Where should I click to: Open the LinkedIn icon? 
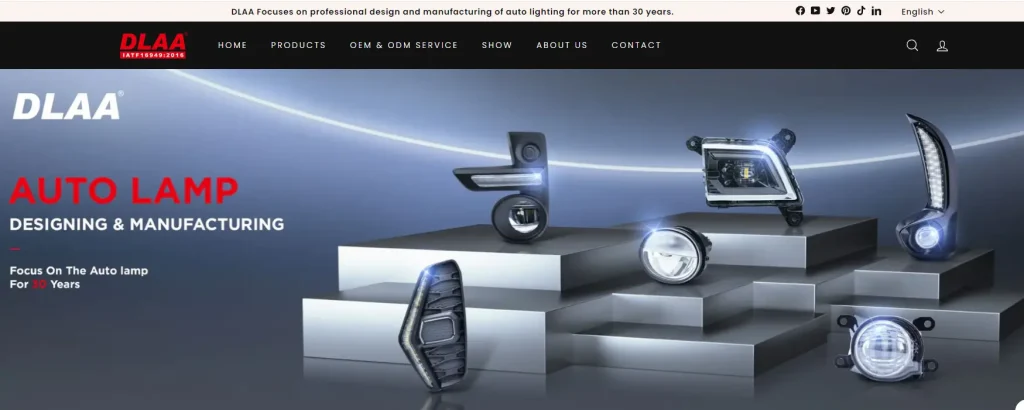[876, 10]
